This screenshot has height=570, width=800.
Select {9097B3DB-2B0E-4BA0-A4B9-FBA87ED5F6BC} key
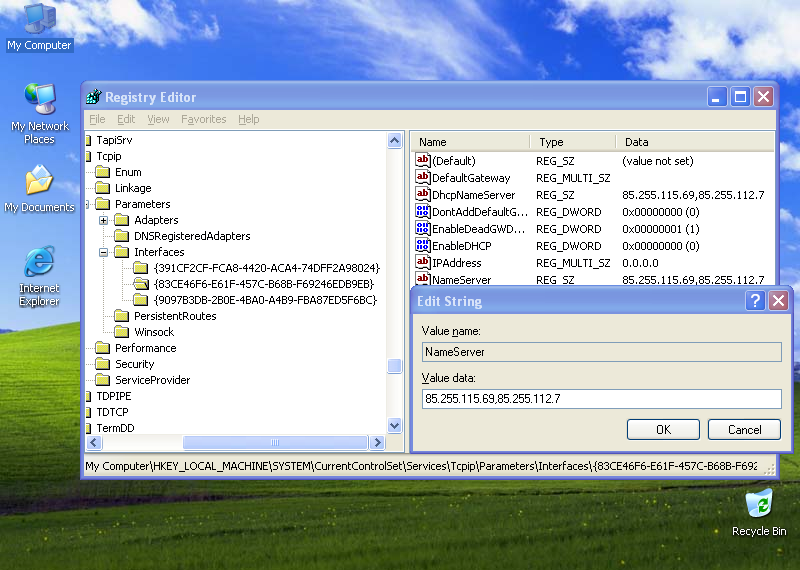point(265,300)
